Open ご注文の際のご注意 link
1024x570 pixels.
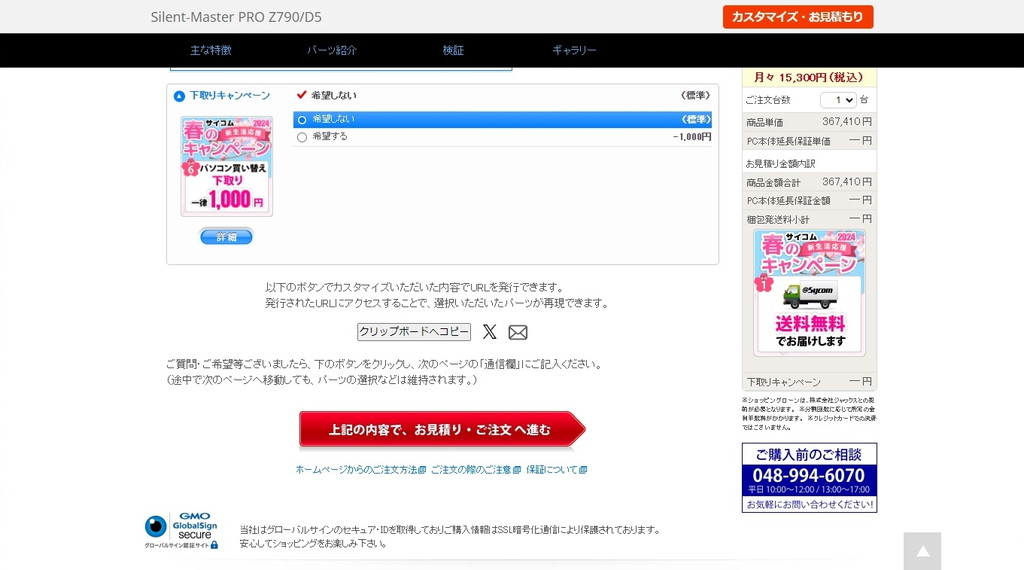(x=475, y=469)
